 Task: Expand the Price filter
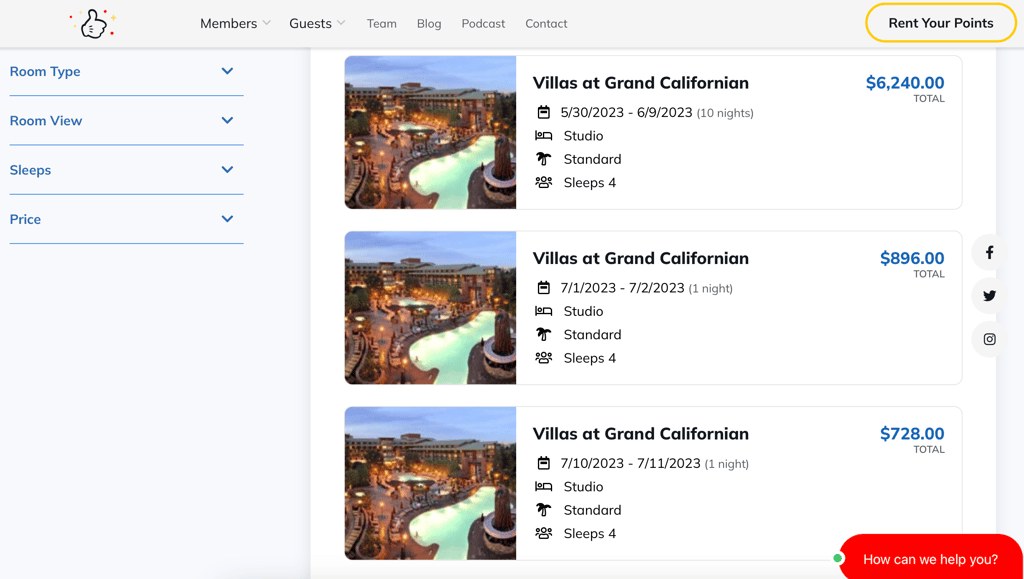(126, 219)
